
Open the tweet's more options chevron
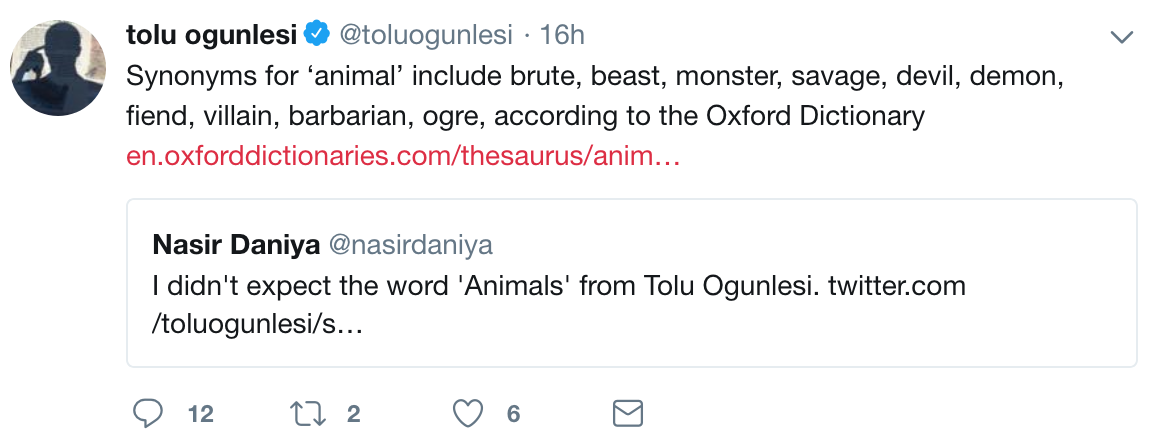click(x=1122, y=37)
